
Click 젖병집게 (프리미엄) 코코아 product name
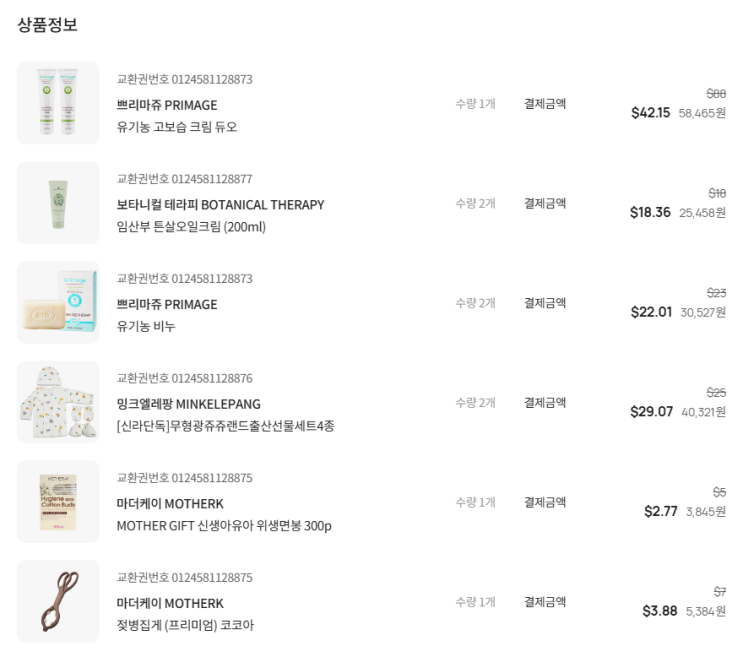point(185,626)
